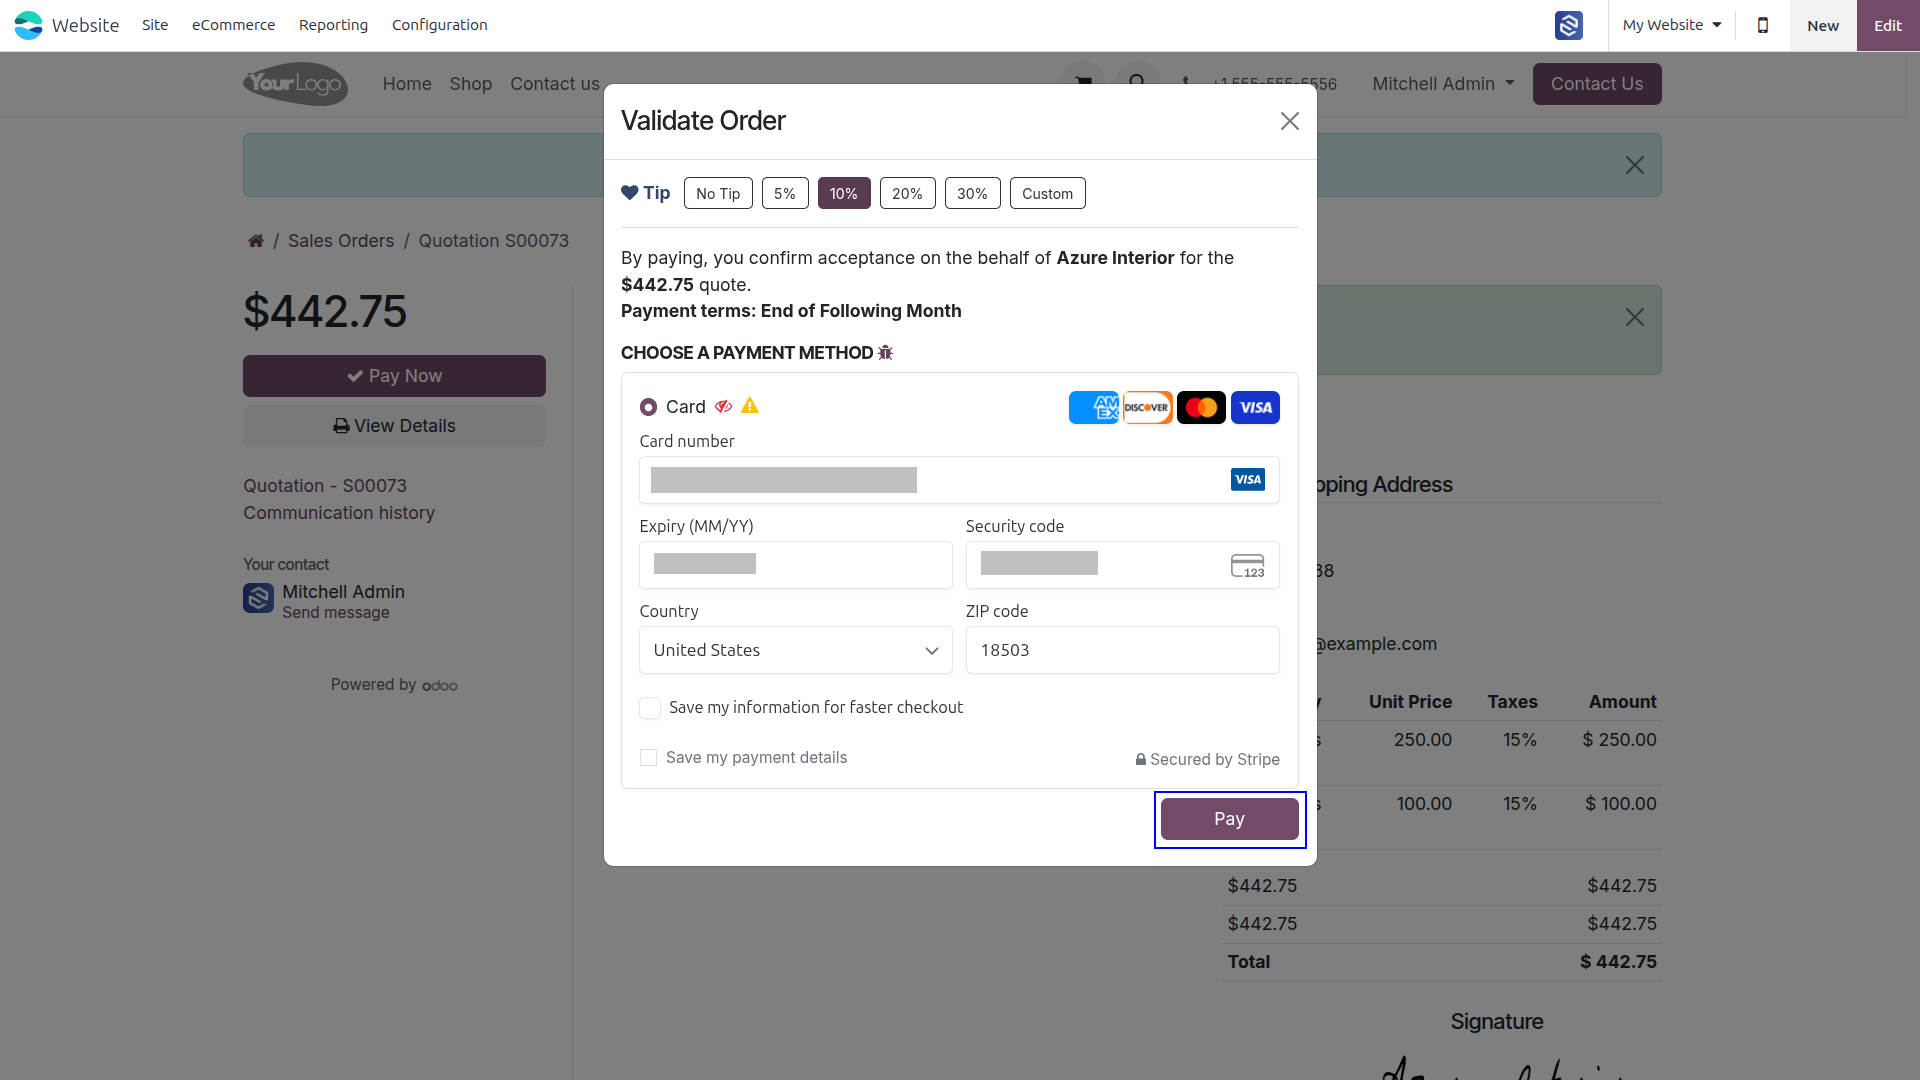This screenshot has height=1080, width=1920.
Task: Click the home icon in breadcrumb
Action: 256,241
